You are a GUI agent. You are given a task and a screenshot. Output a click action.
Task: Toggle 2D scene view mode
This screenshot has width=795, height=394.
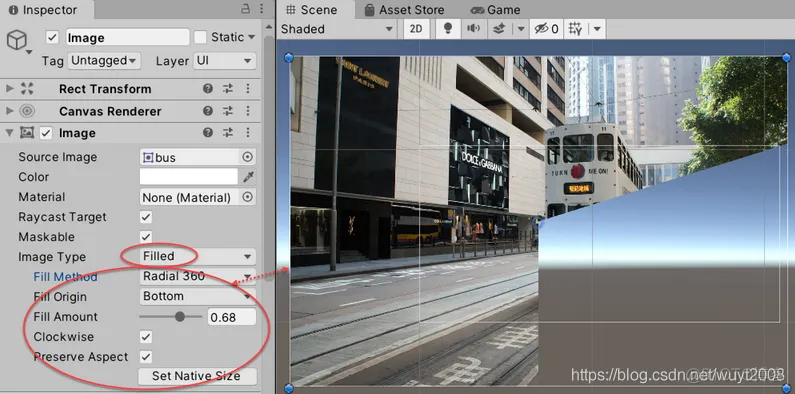point(416,29)
